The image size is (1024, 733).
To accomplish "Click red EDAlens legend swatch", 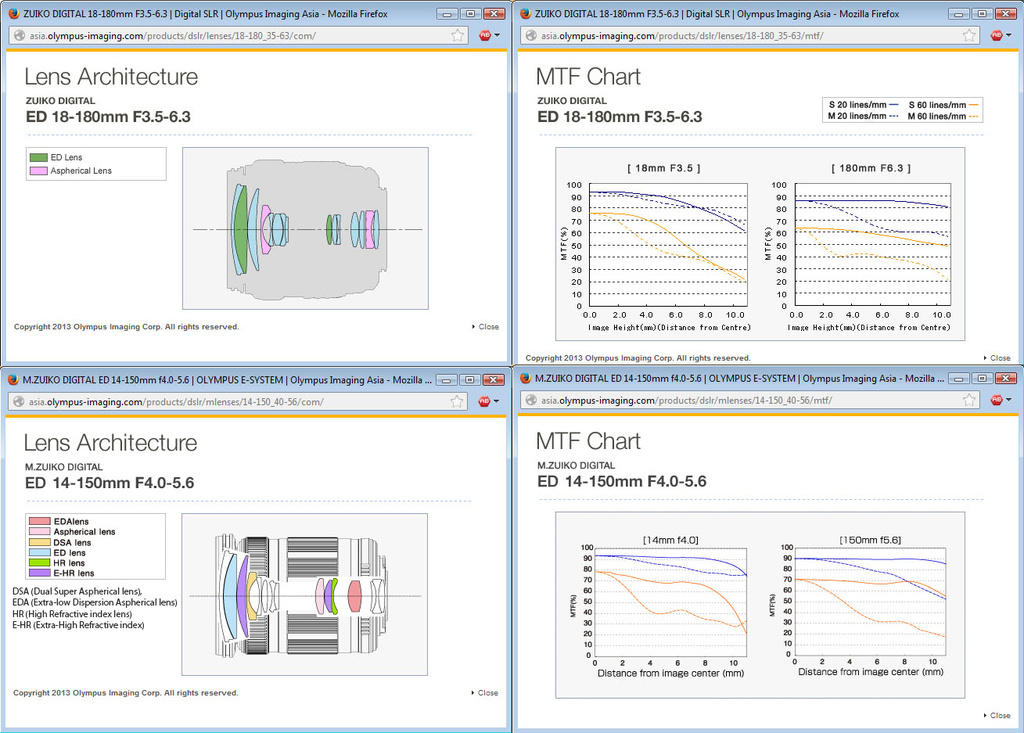I will pyautogui.click(x=40, y=521).
